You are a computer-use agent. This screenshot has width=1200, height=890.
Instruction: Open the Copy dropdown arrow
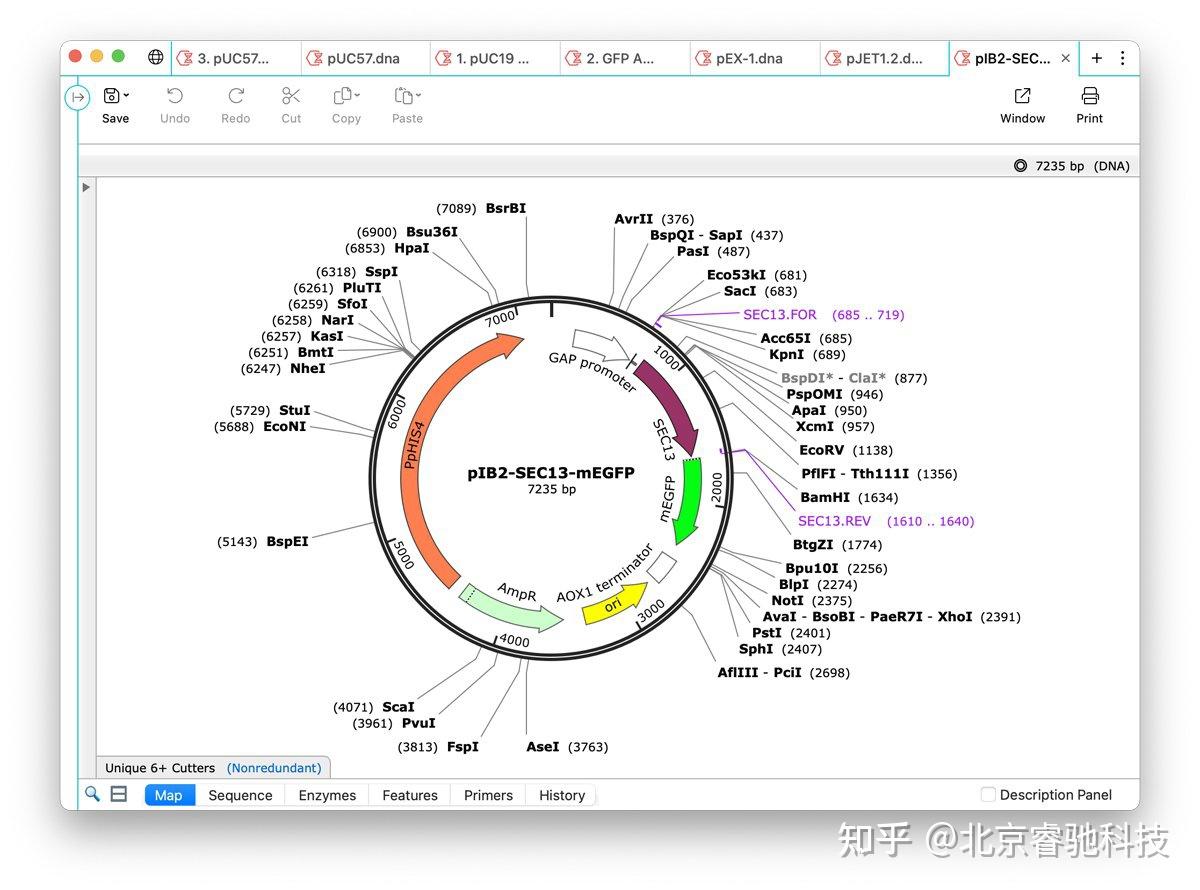357,96
